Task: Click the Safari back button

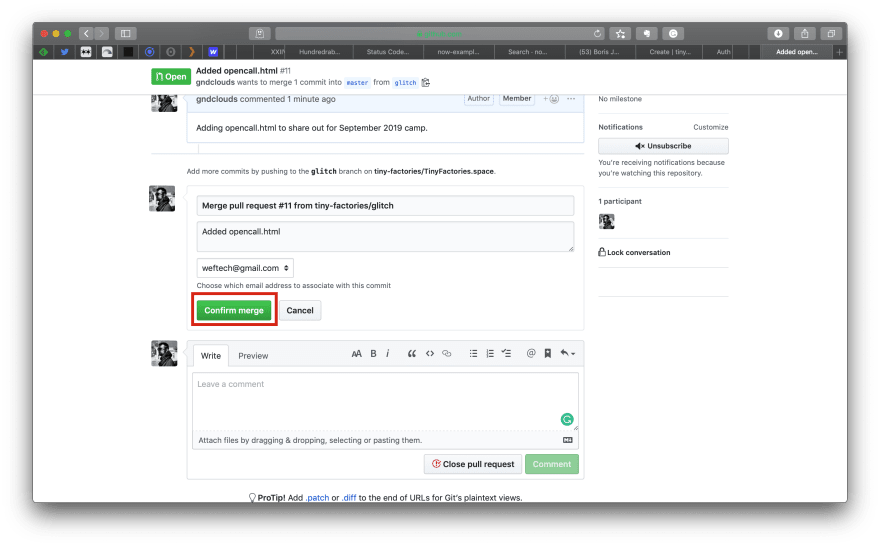Action: click(86, 34)
